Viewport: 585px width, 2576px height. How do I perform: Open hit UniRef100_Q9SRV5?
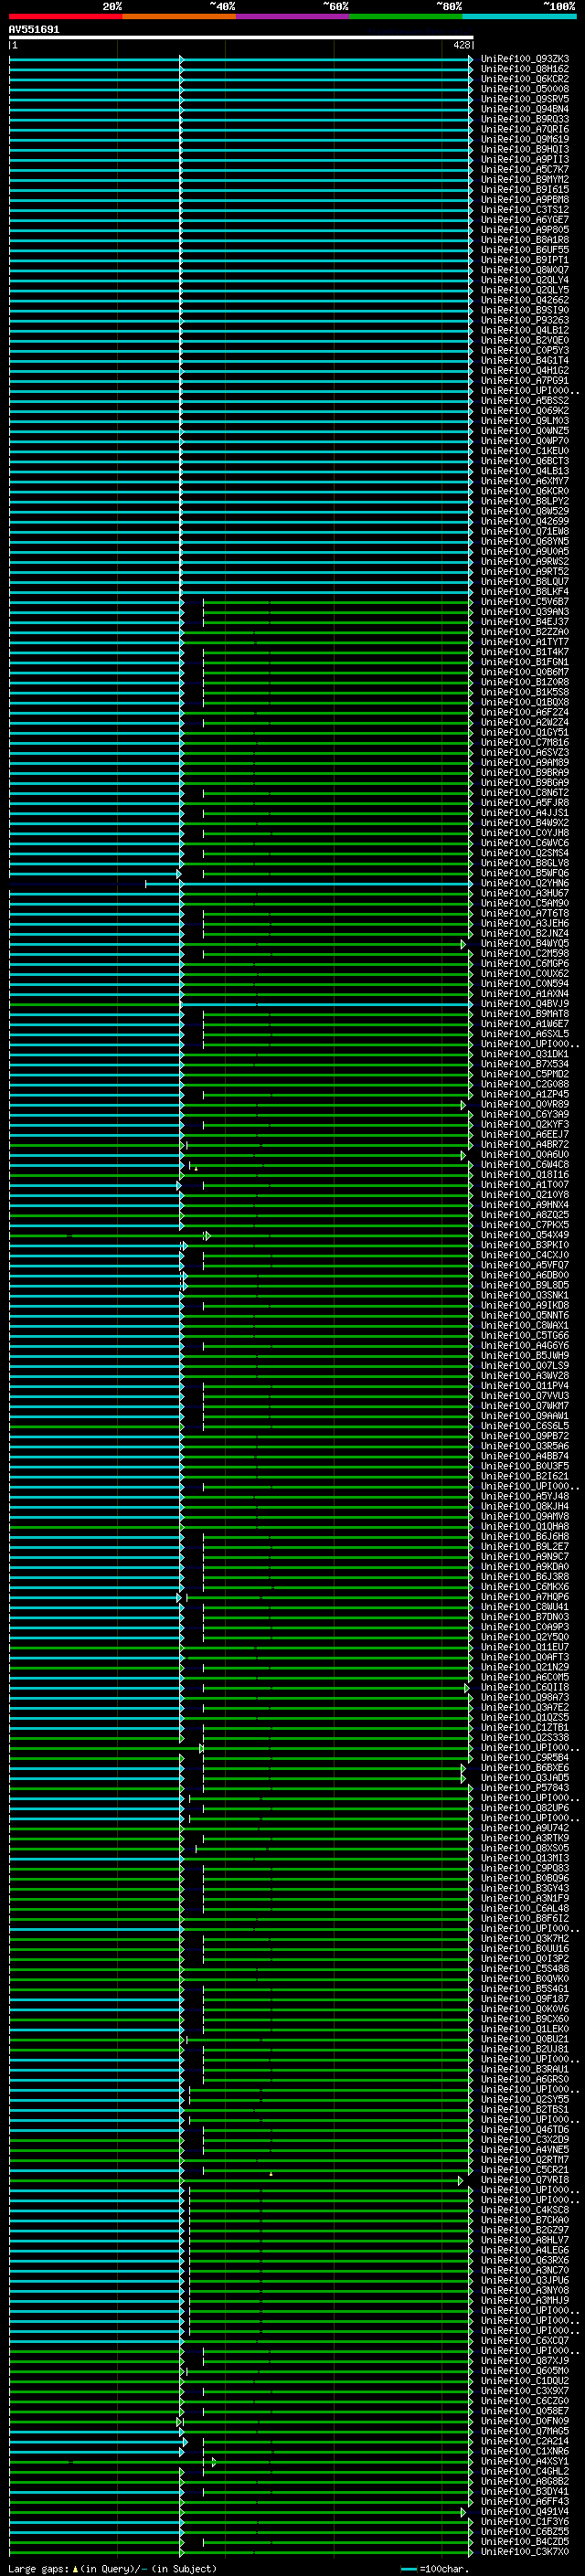click(x=525, y=99)
